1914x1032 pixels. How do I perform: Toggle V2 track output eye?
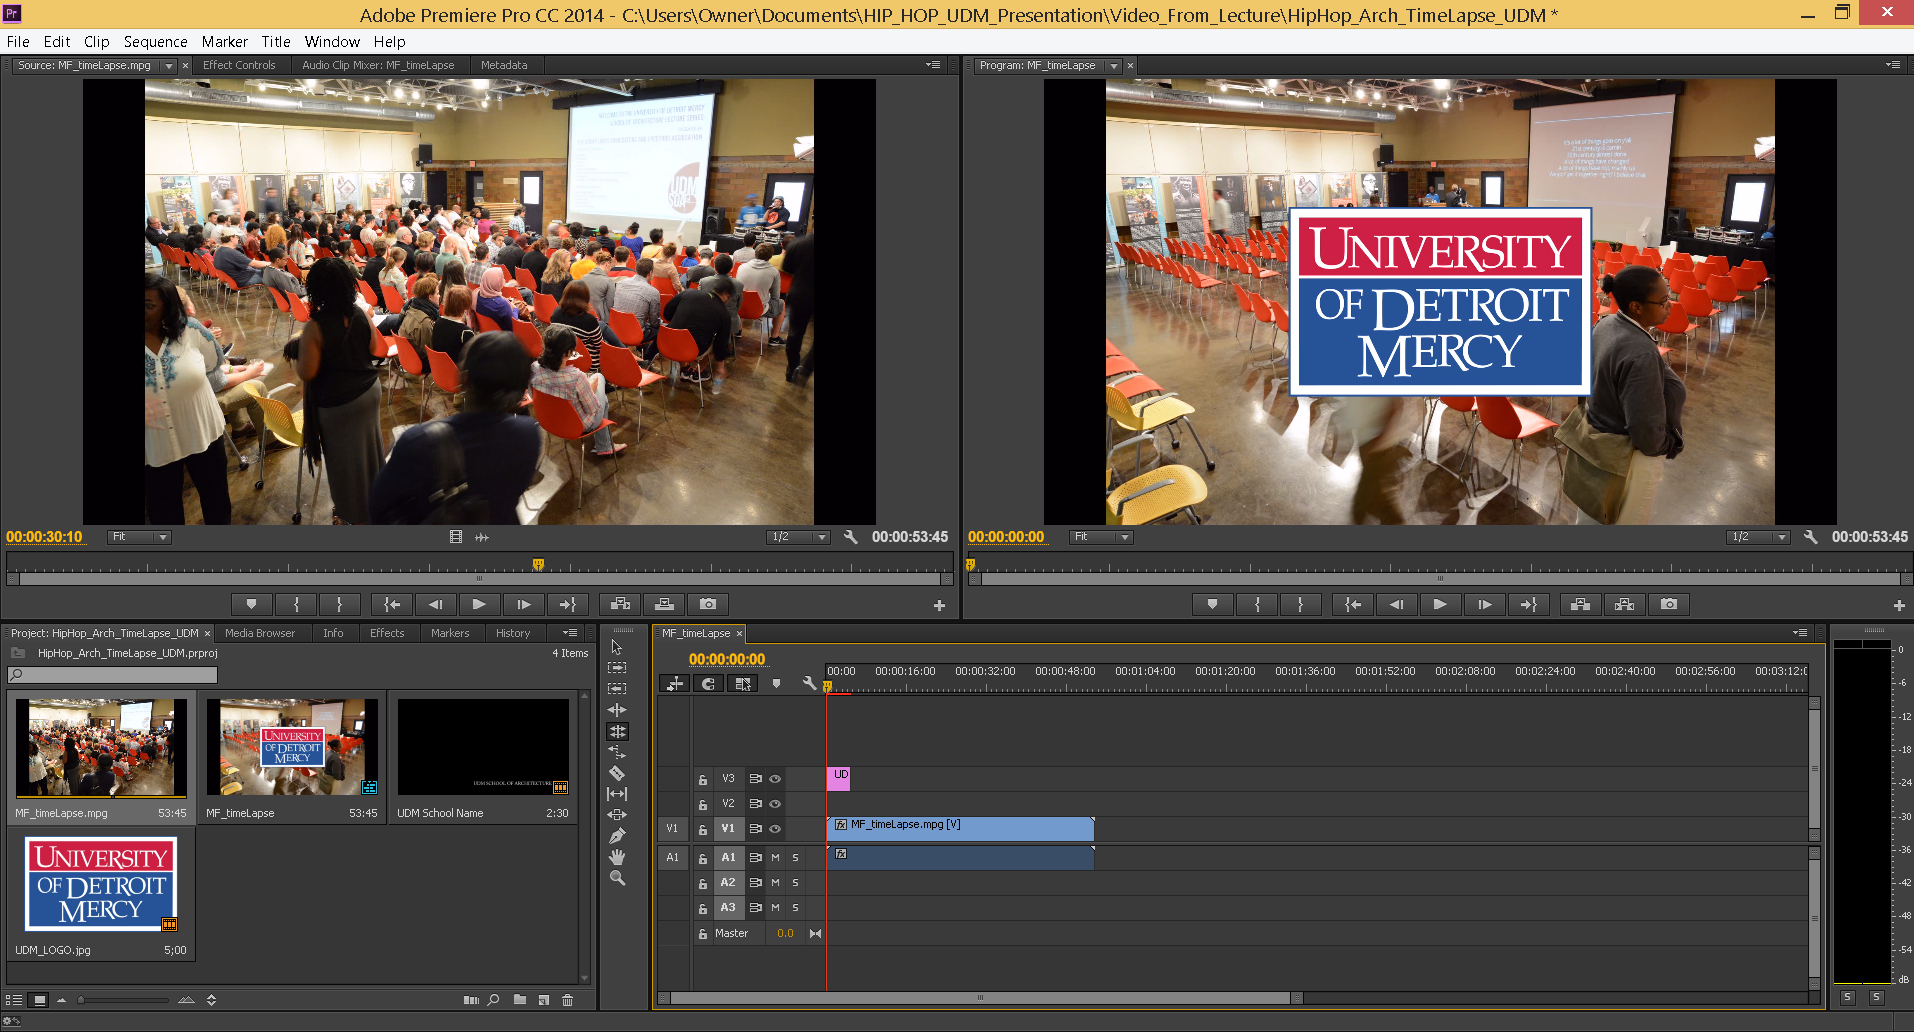[775, 803]
